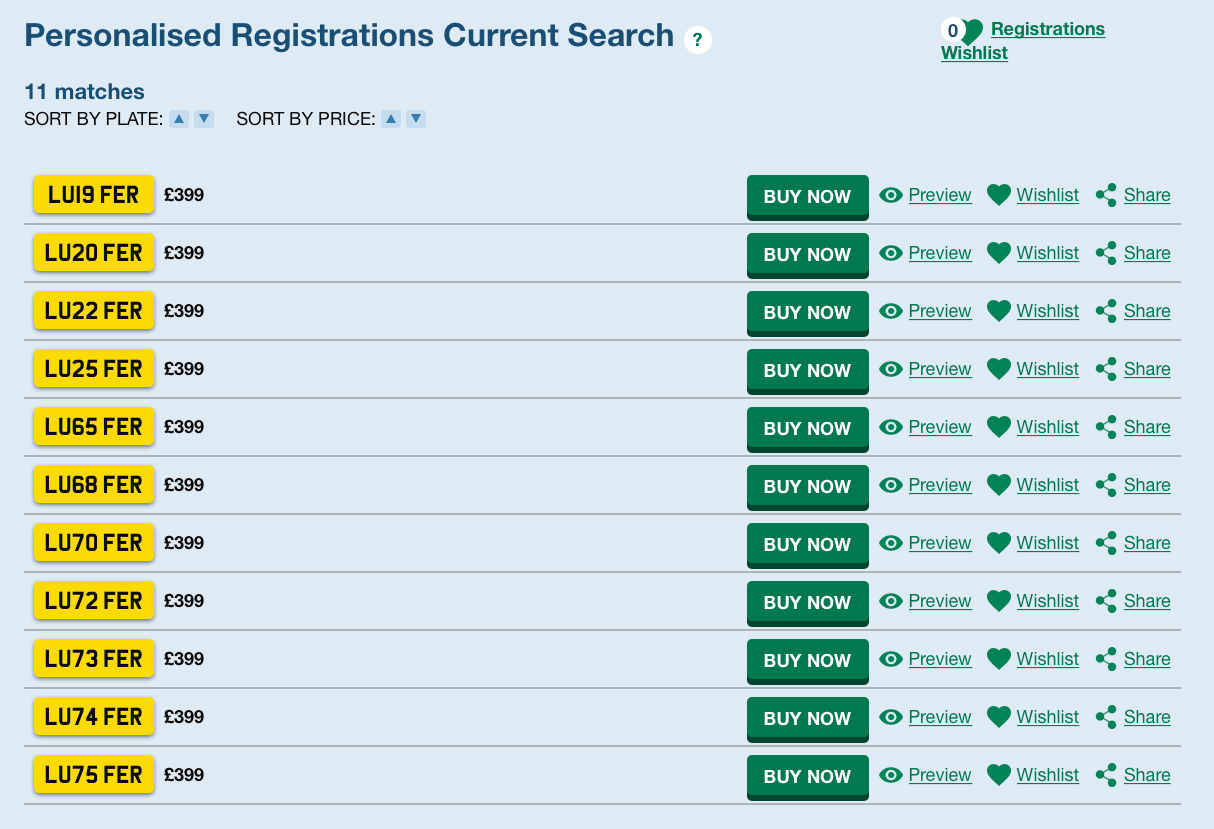Click the heart icon for LU22 FER
This screenshot has width=1214, height=829.
coord(999,311)
